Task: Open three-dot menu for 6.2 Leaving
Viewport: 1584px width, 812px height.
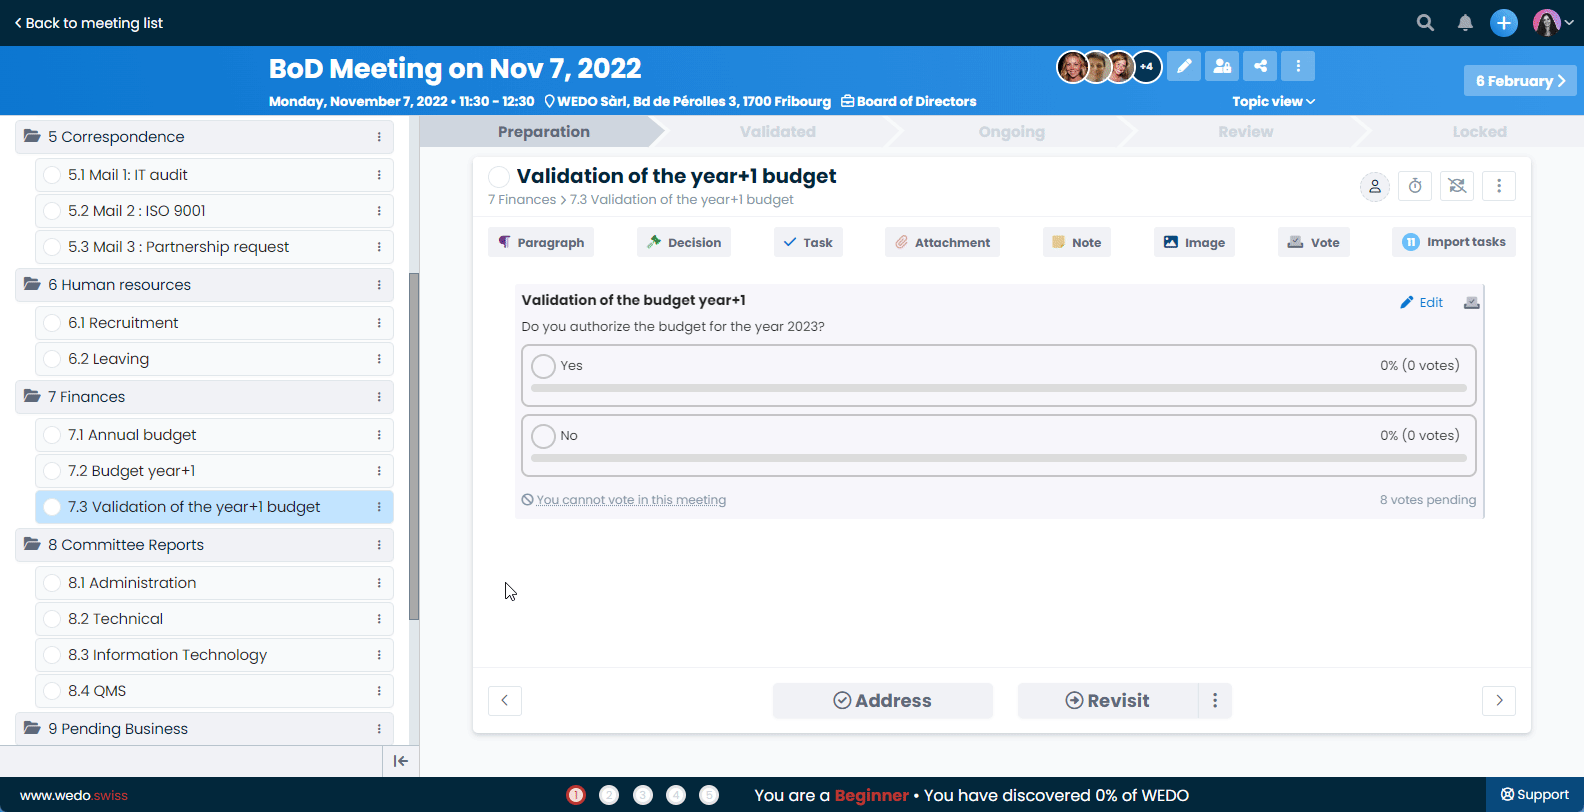Action: point(379,359)
